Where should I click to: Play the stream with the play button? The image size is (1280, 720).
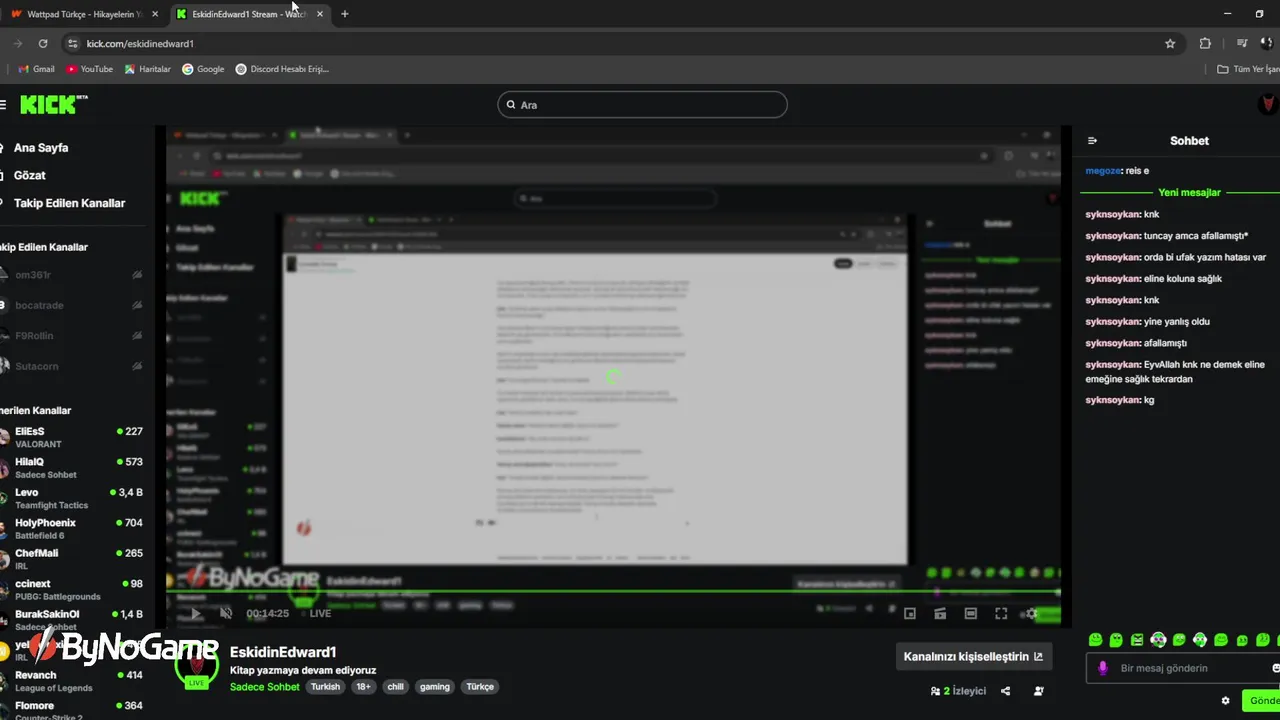196,613
